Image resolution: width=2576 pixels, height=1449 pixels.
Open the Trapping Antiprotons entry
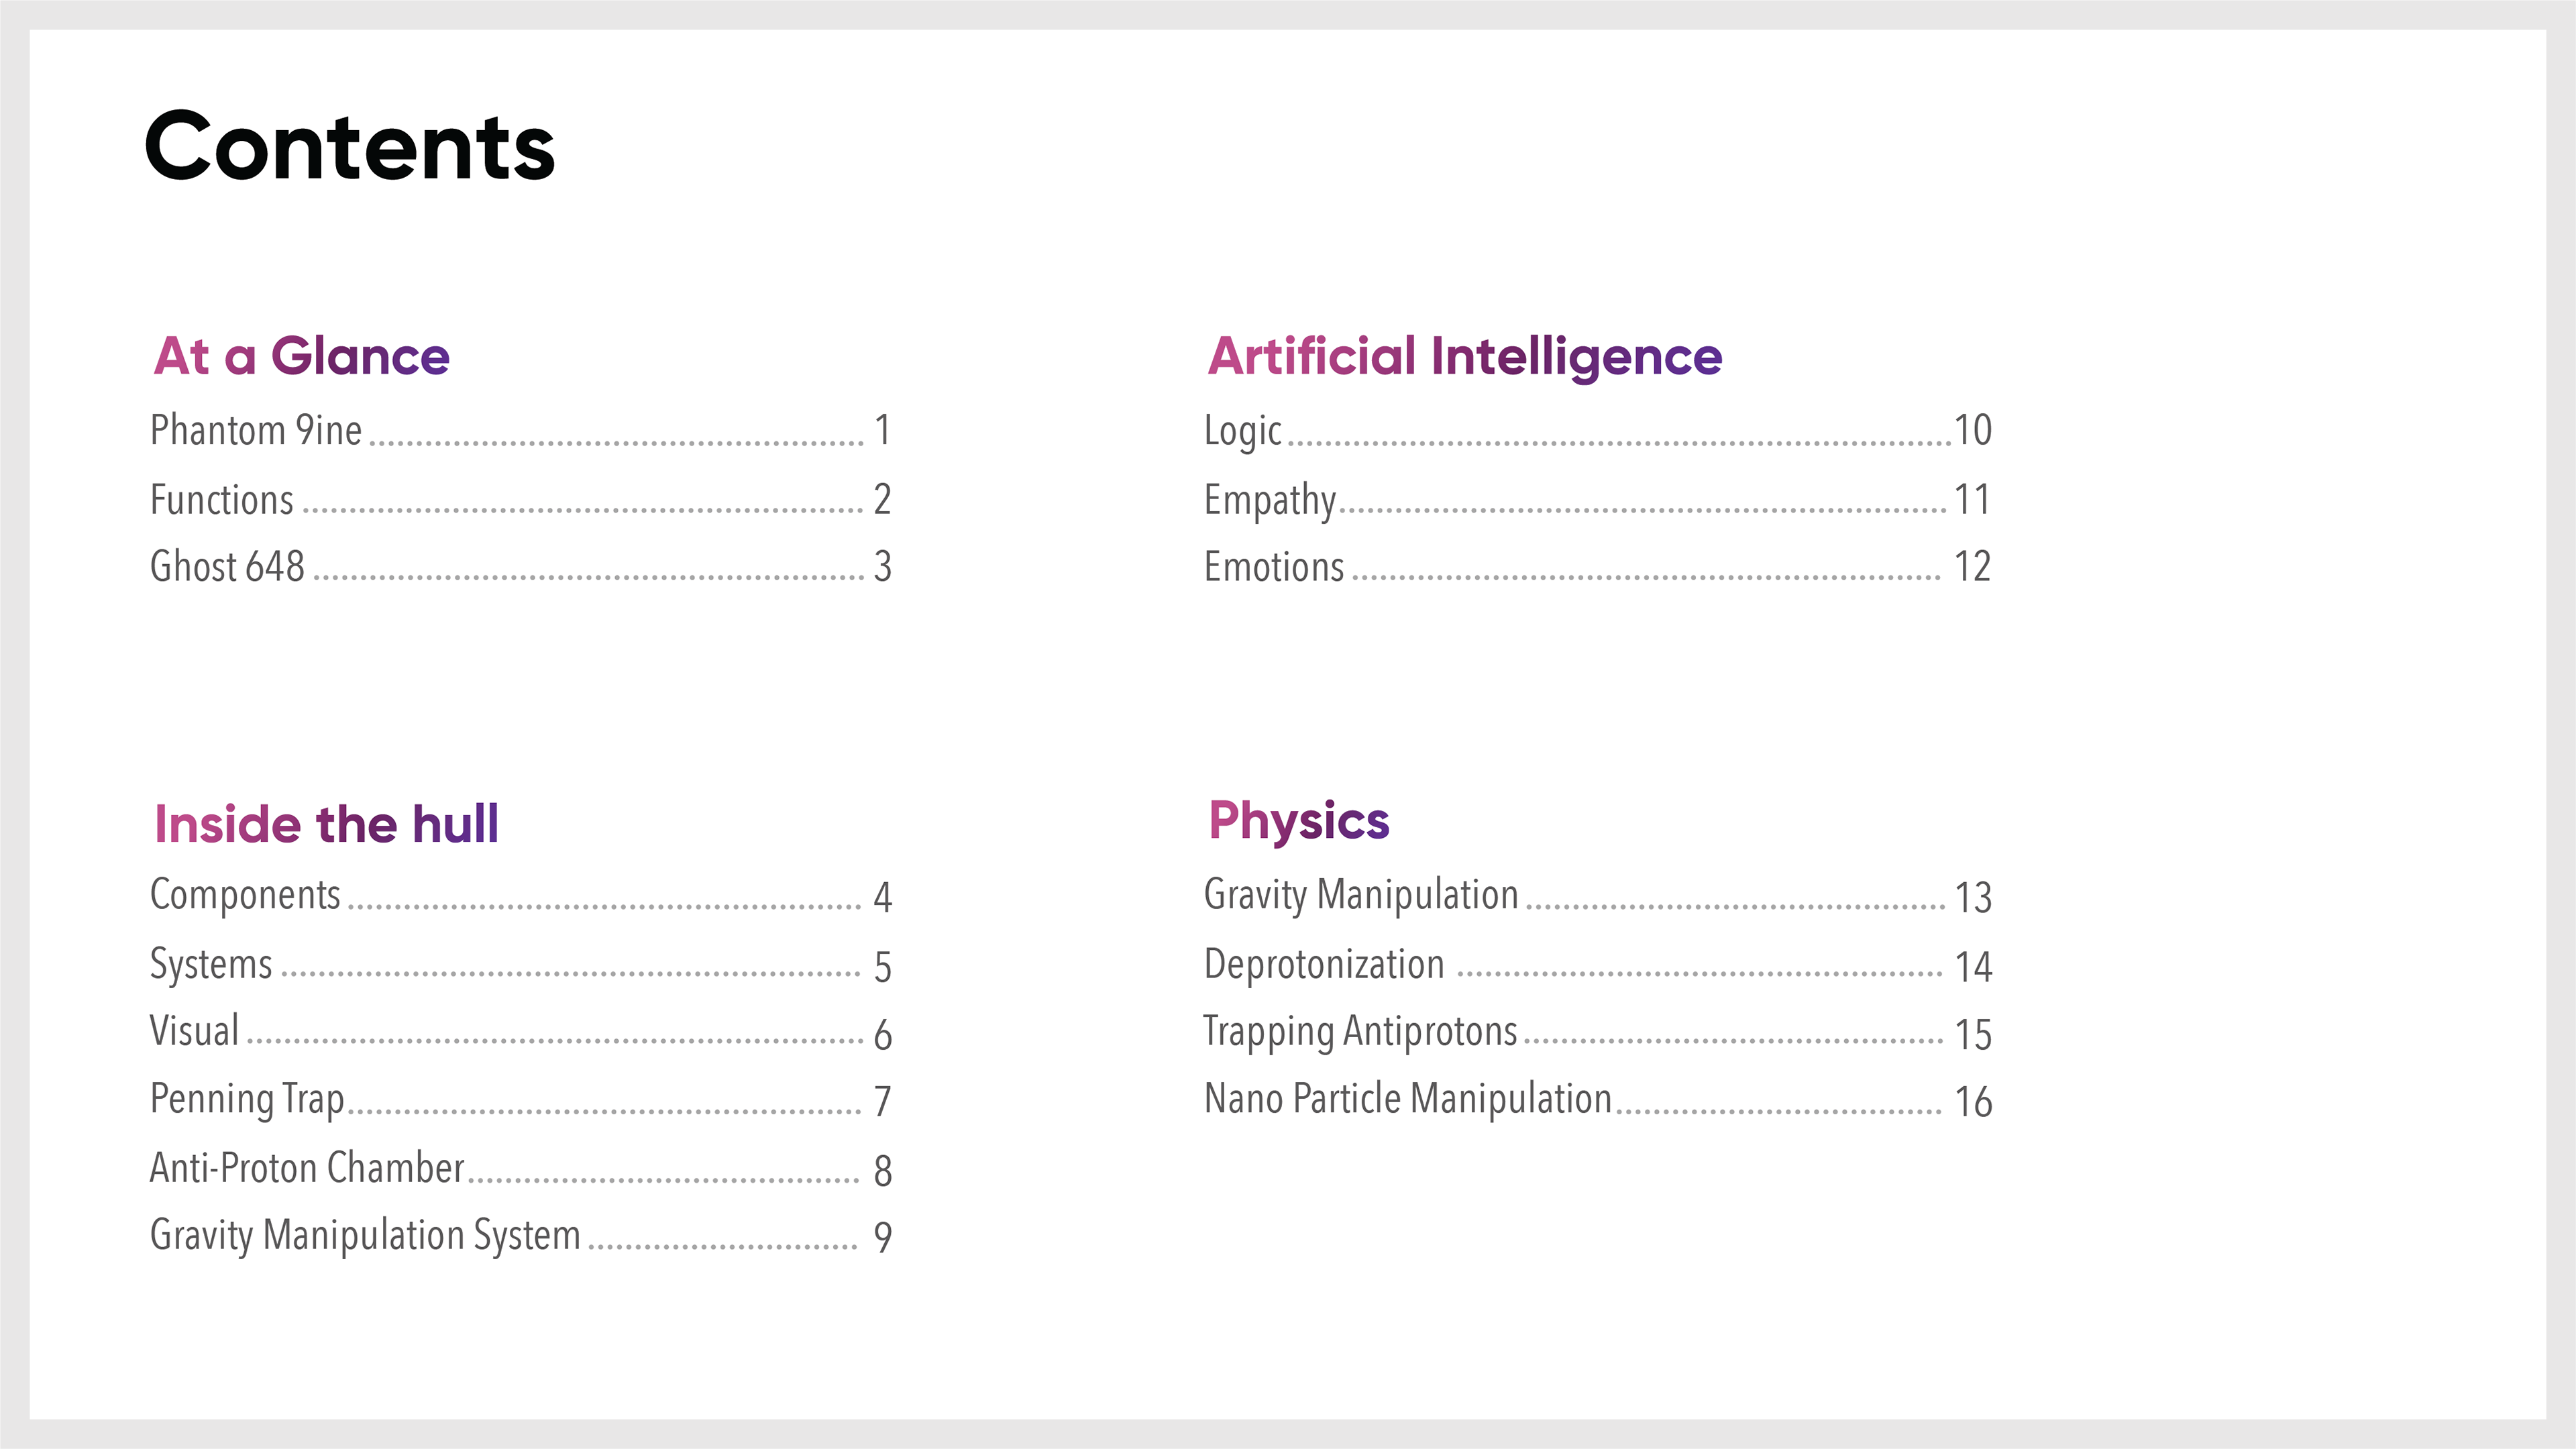tap(1598, 1033)
